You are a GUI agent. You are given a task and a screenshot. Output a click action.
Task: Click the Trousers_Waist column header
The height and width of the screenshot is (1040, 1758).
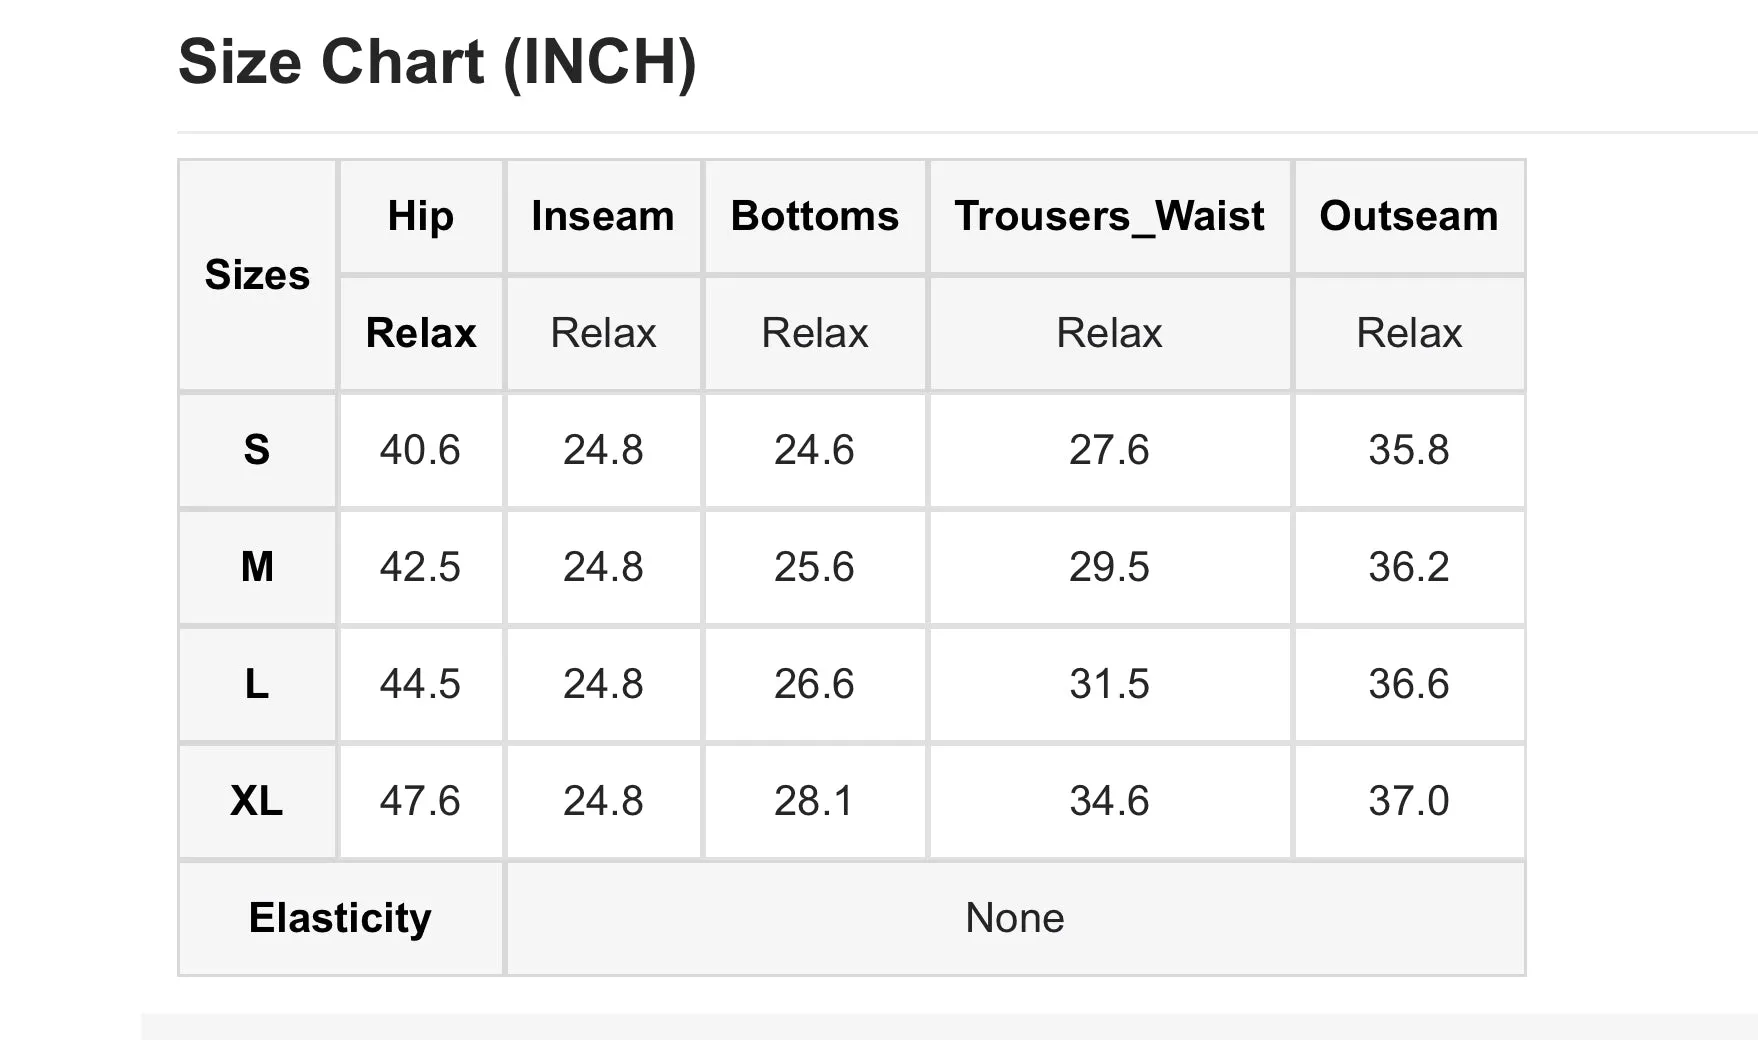point(1110,216)
